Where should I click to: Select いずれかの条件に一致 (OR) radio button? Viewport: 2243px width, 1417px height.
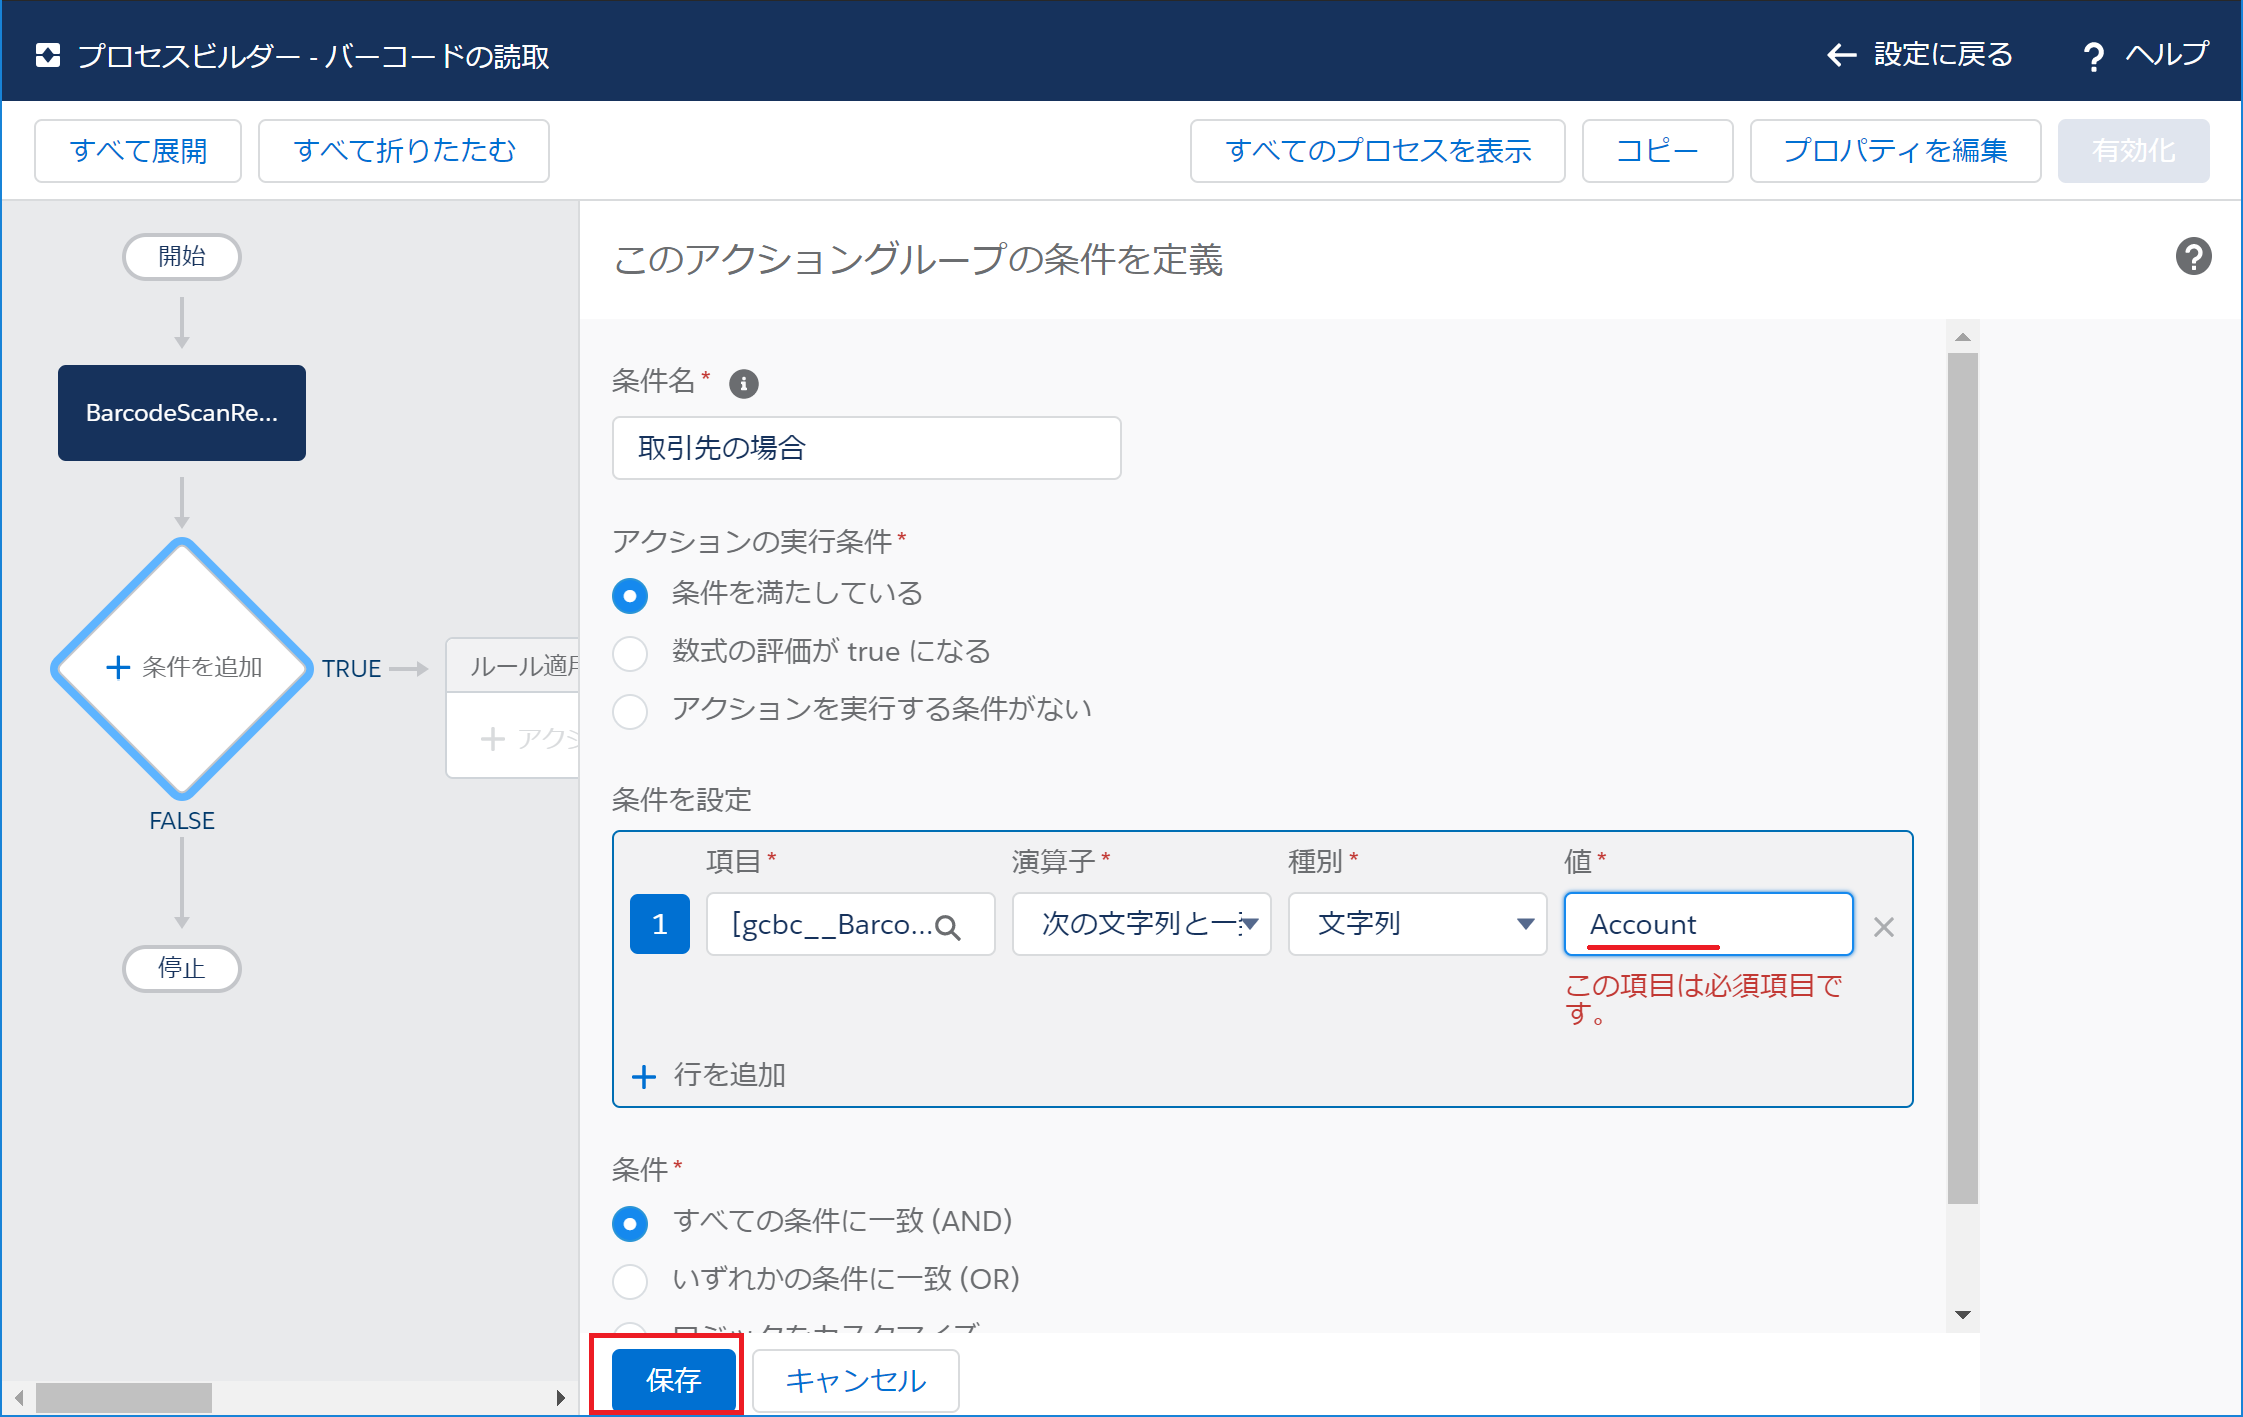[629, 1282]
